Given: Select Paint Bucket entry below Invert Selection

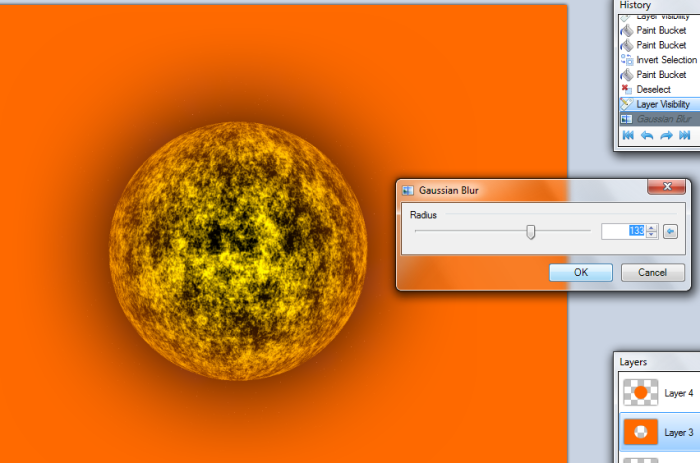Looking at the screenshot, I should coord(660,75).
